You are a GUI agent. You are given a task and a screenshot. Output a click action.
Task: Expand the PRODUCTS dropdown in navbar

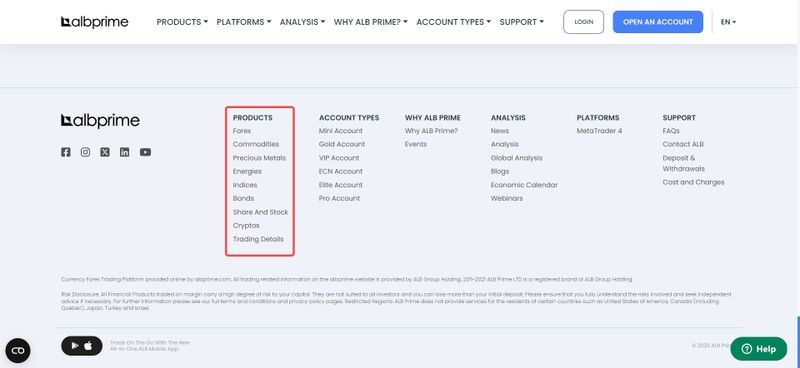(x=182, y=22)
